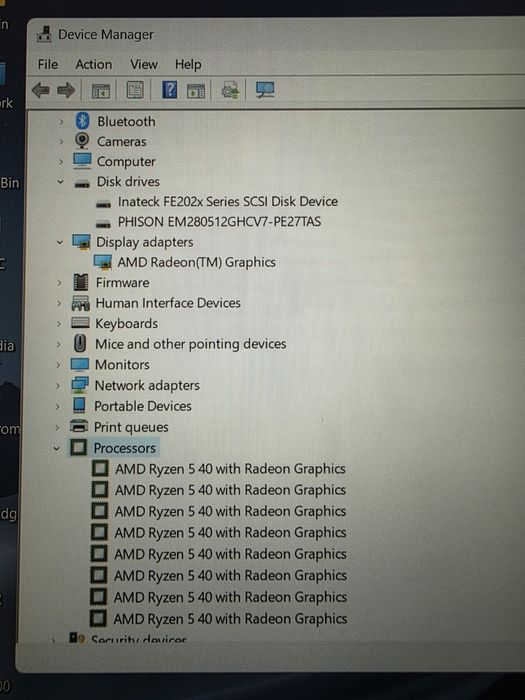
Task: Expand the Cameras node arrow
Action: click(x=61, y=142)
